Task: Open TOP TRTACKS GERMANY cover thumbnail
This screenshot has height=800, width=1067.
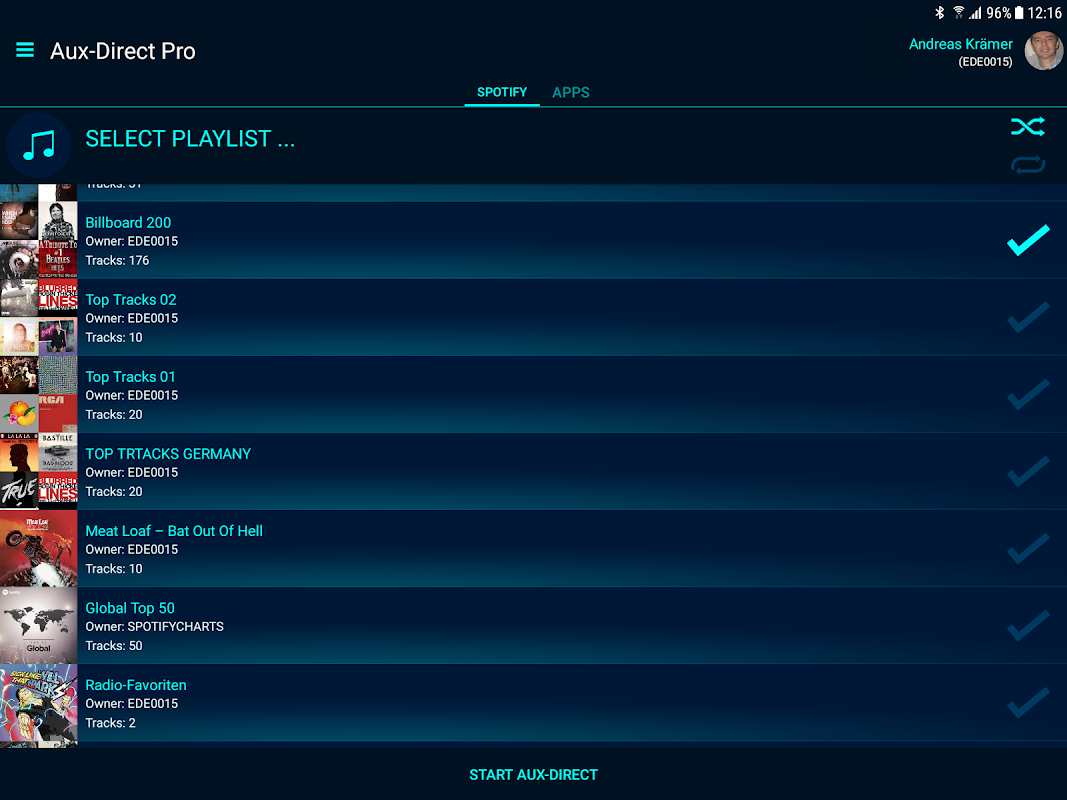Action: [39, 471]
